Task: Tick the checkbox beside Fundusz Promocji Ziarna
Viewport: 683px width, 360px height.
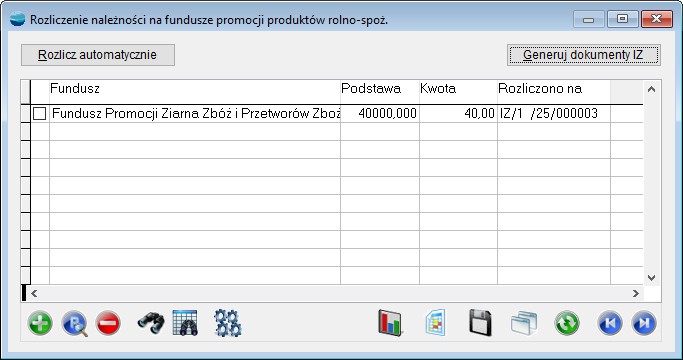Action: 39,114
